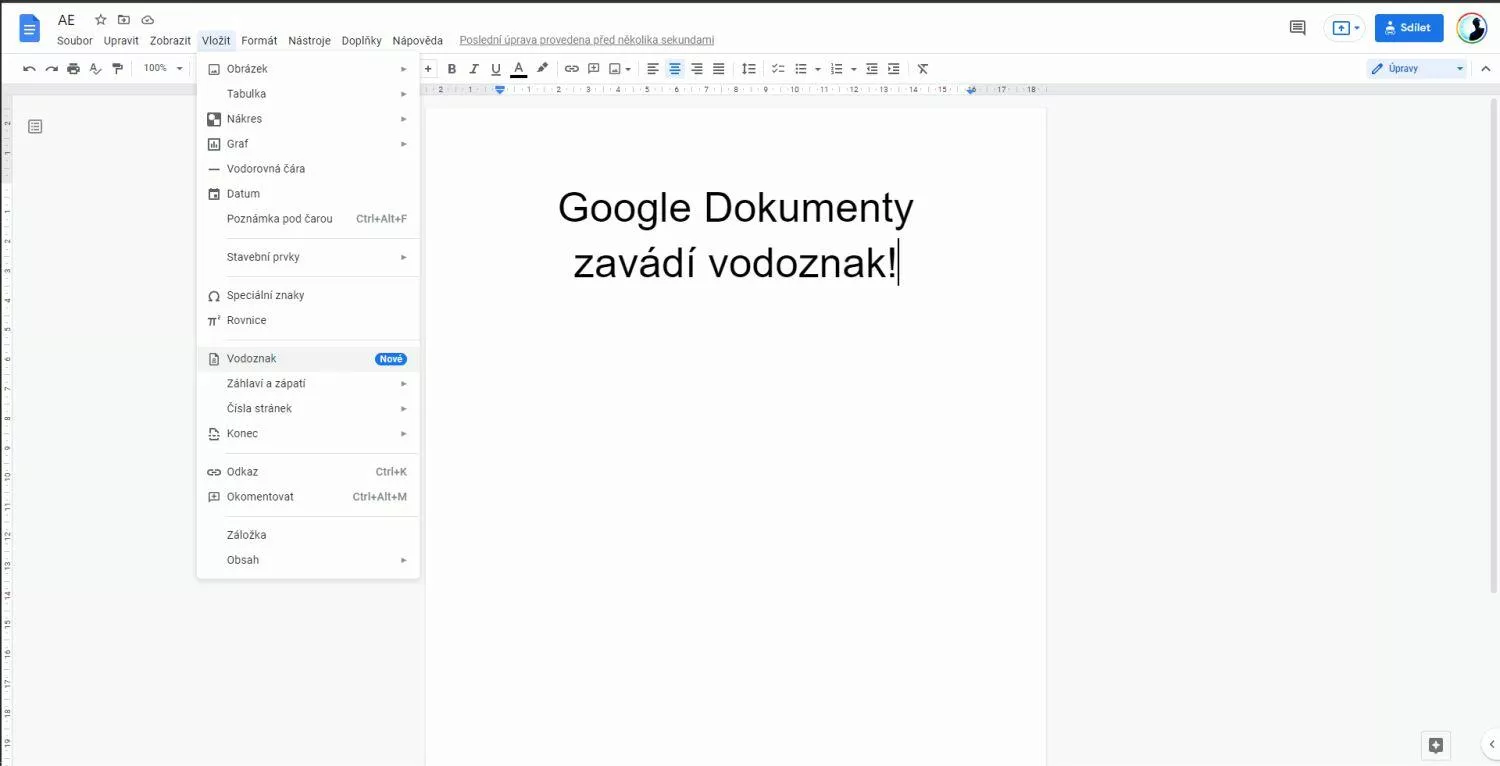Choose Vodorovná čára menu entry
The width and height of the screenshot is (1500, 766).
point(308,169)
